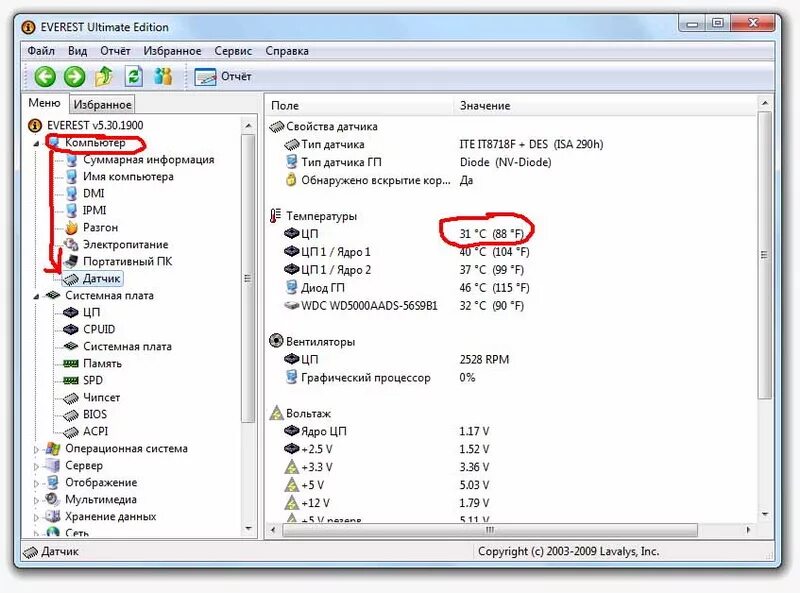Open the users icon in toolbar

click(163, 77)
